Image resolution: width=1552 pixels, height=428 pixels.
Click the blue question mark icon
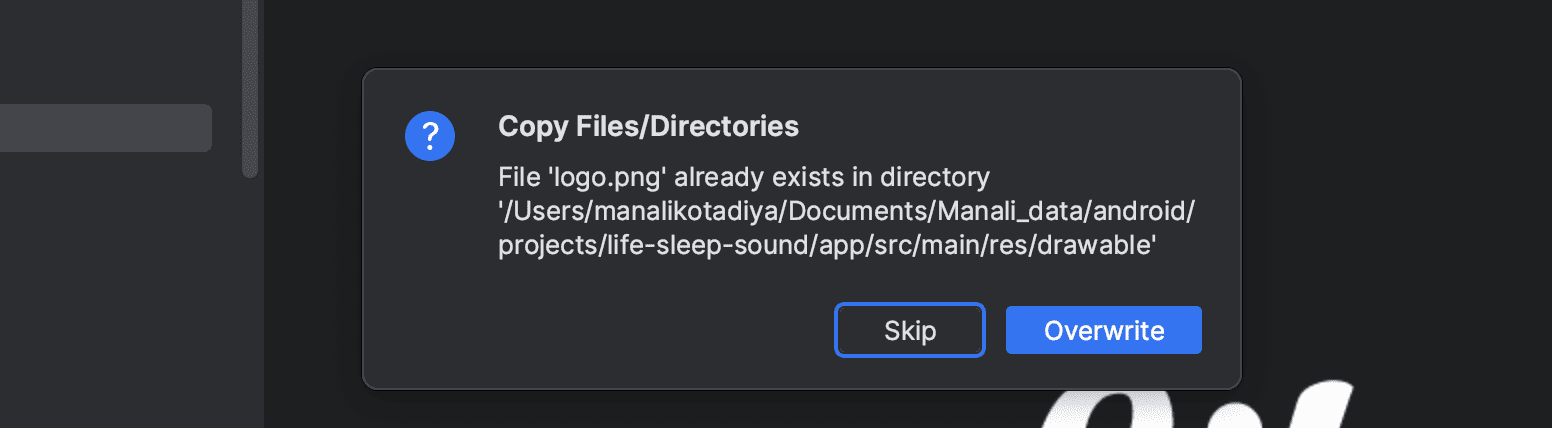tap(430, 135)
